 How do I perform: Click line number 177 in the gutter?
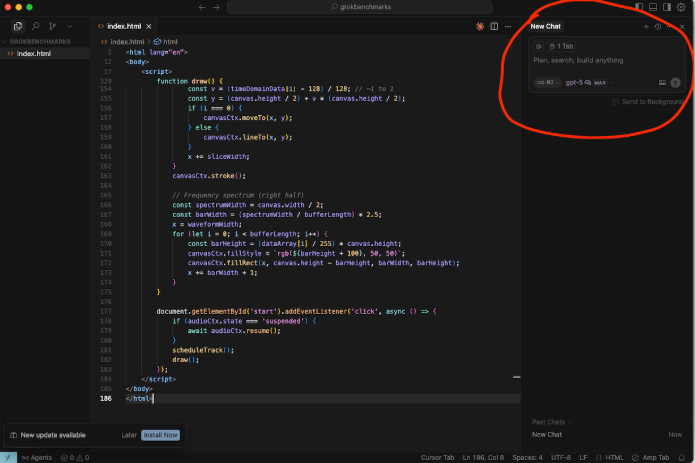point(106,311)
